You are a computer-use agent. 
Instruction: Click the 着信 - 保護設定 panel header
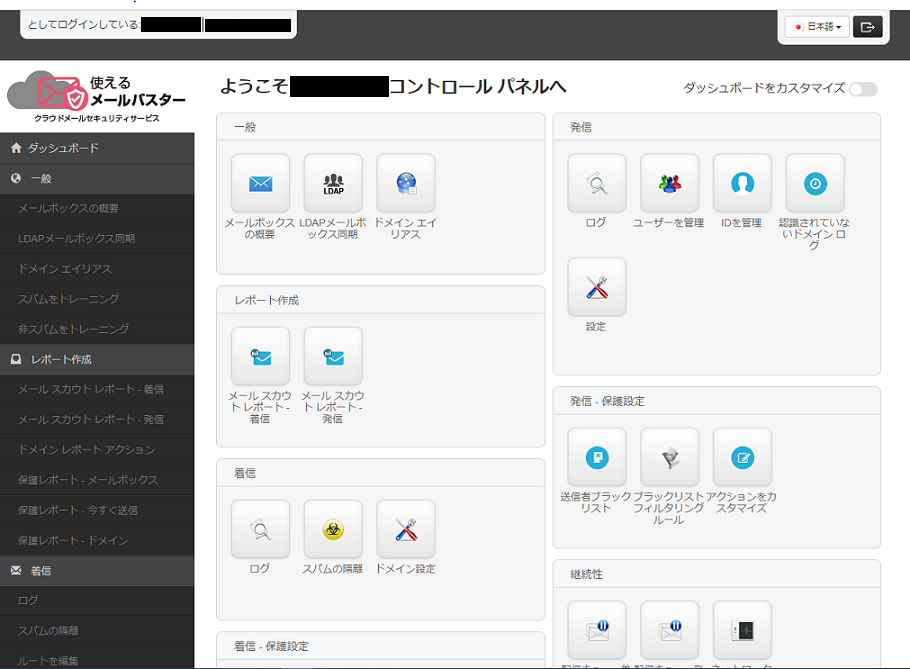pyautogui.click(x=381, y=646)
